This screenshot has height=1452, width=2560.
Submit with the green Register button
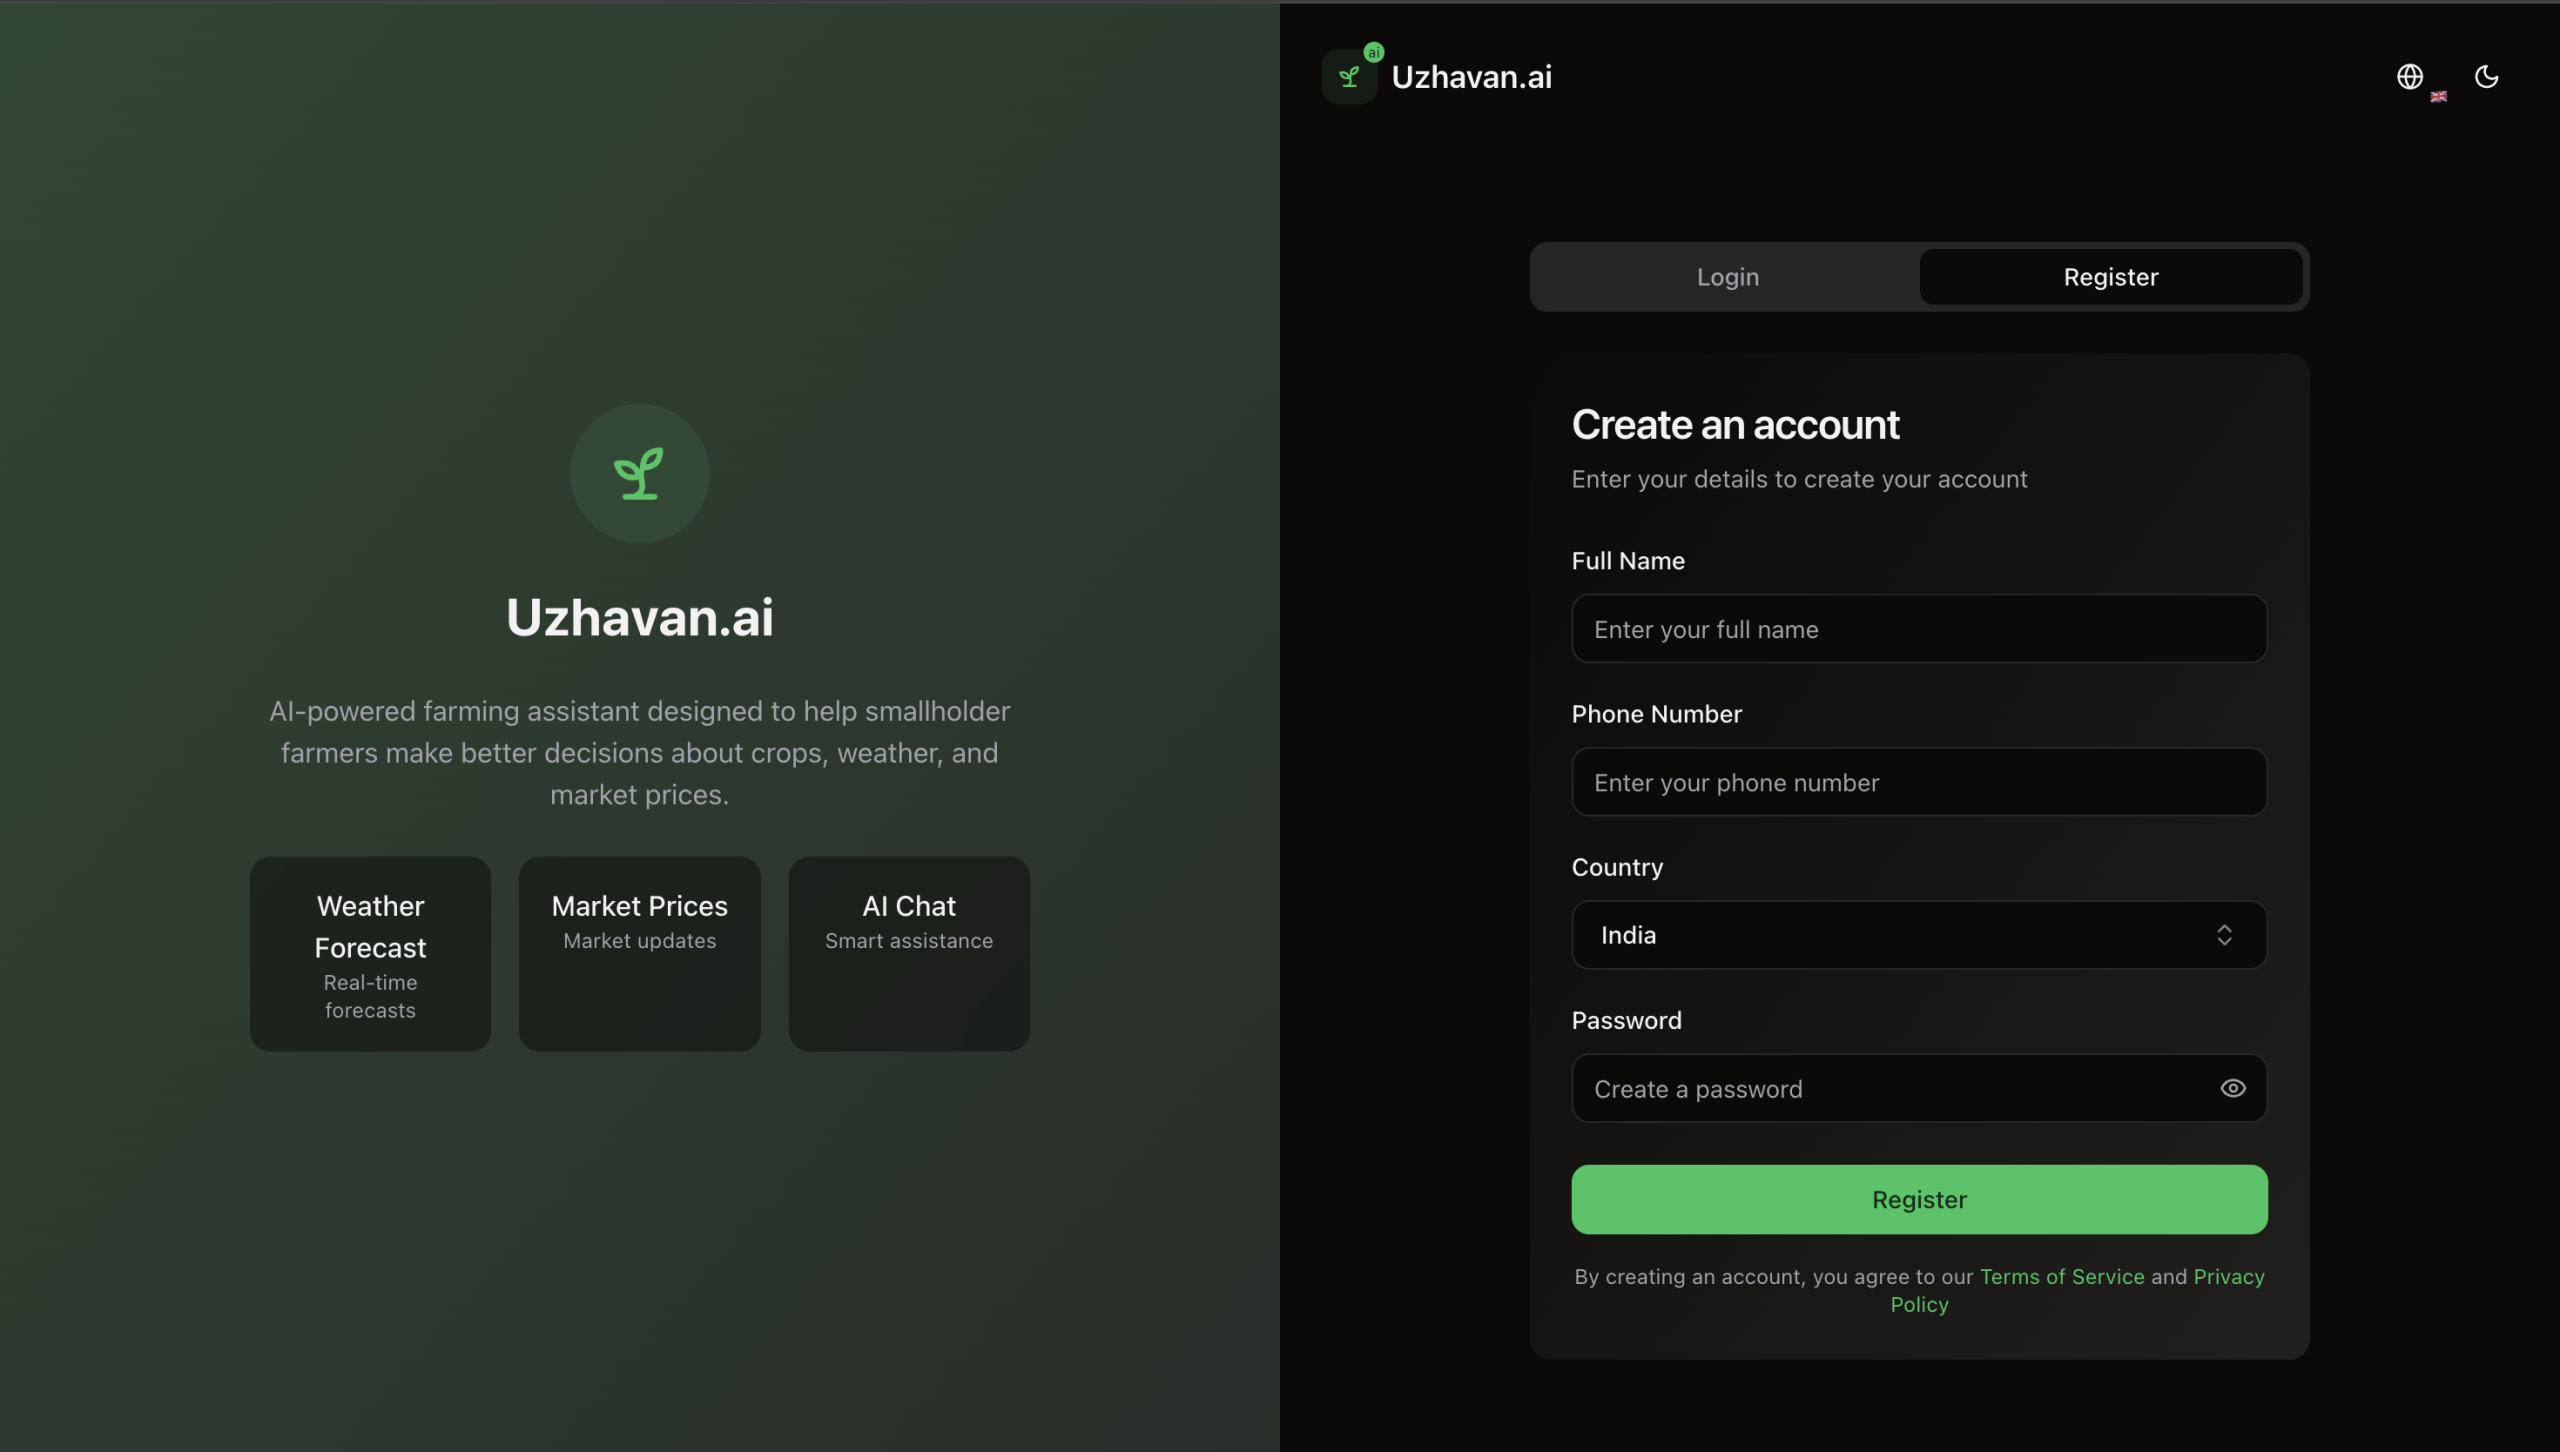[x=1919, y=1199]
